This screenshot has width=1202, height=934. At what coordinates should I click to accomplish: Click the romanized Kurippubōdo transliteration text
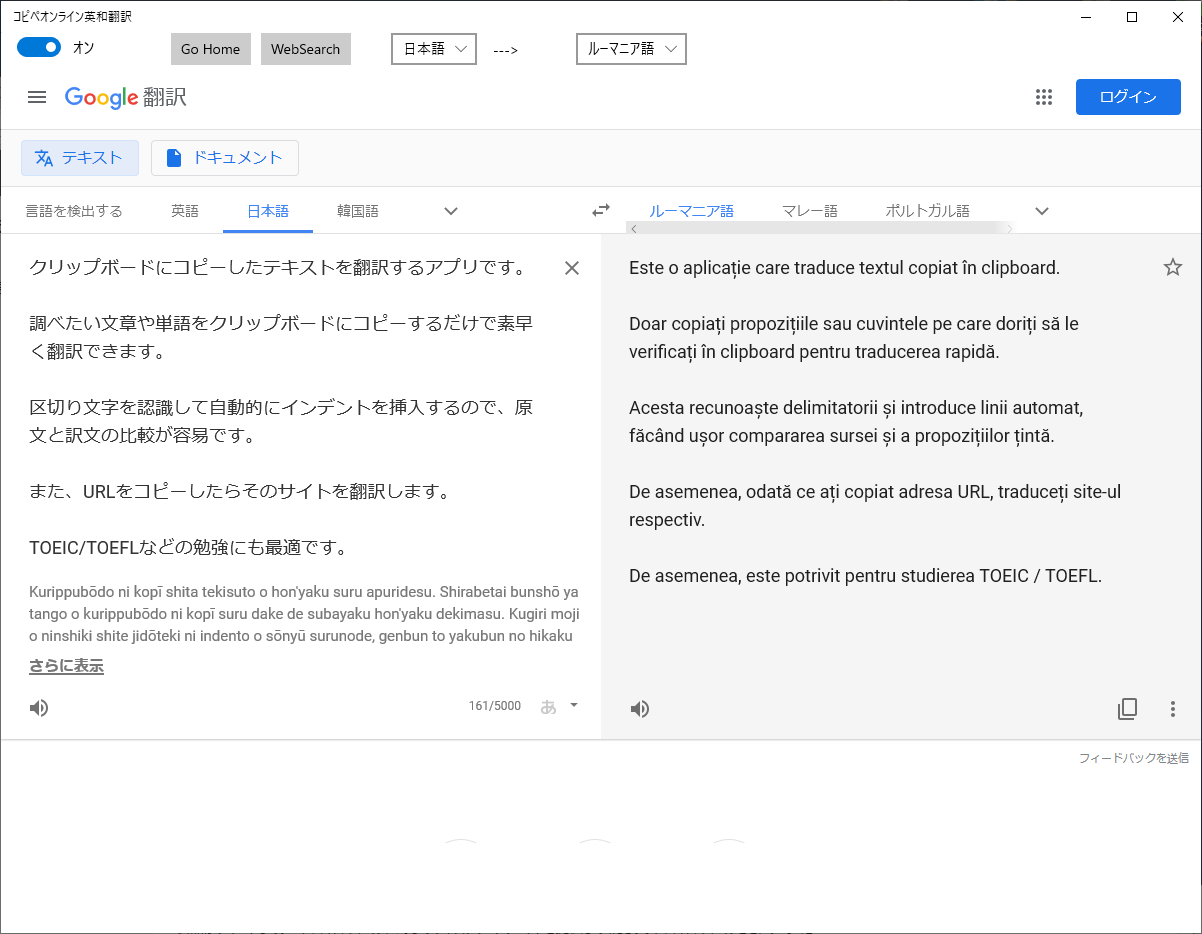click(x=304, y=613)
